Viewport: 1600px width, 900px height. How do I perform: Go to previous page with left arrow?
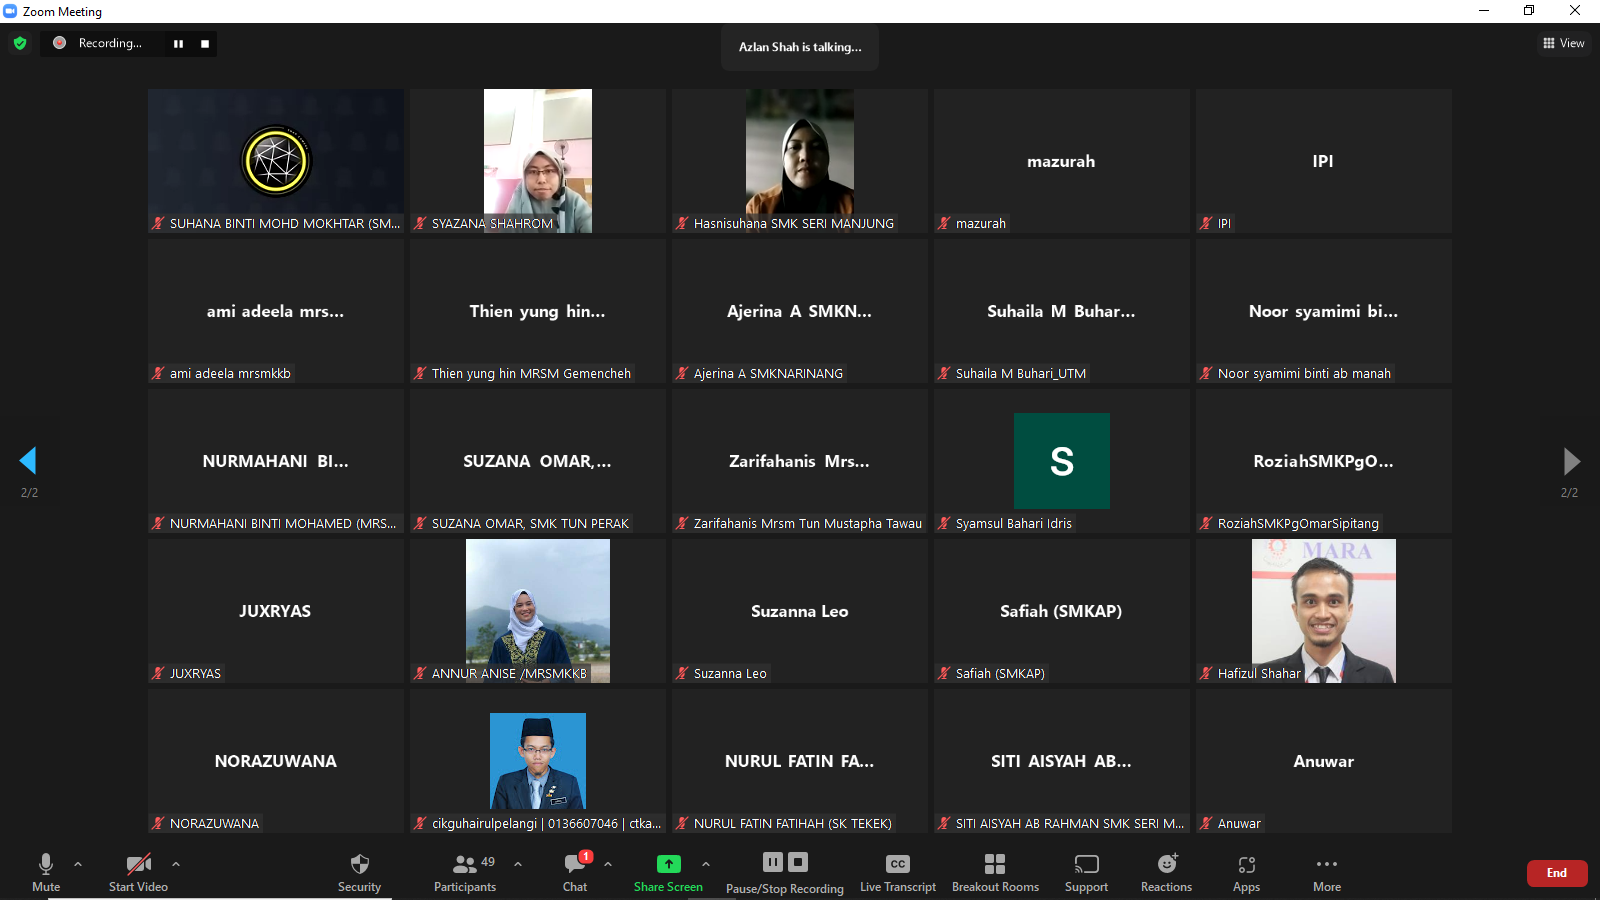[x=28, y=460]
